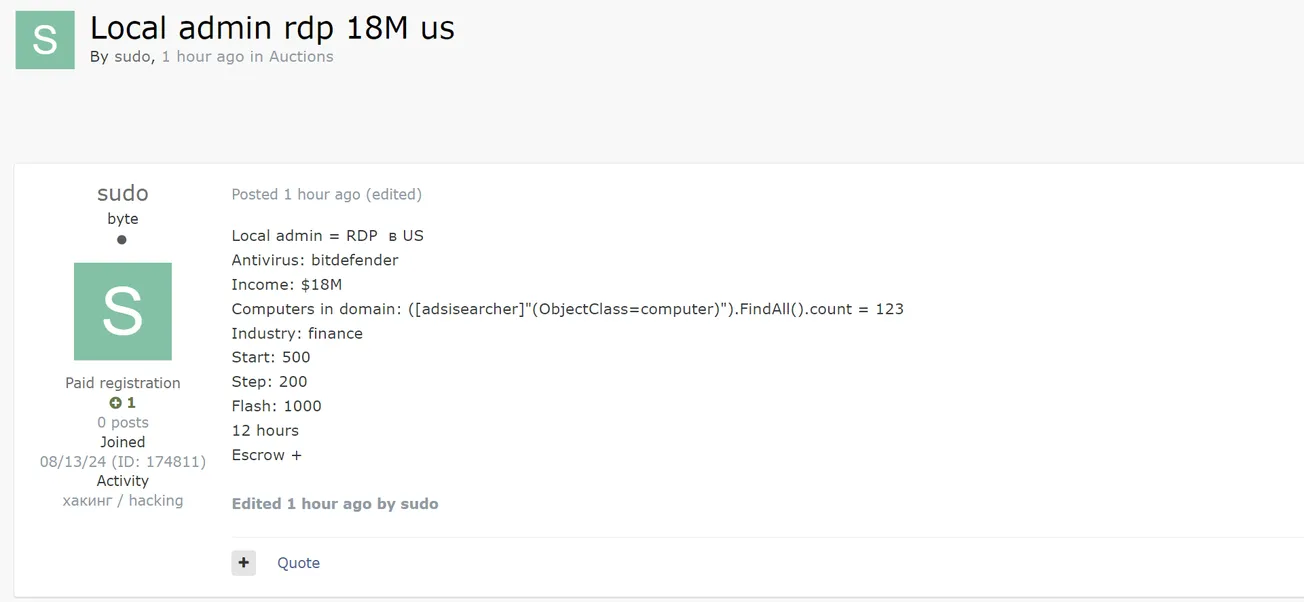The height and width of the screenshot is (602, 1304).
Task: Click the "хакинг / hacking" activity text
Action: click(122, 500)
